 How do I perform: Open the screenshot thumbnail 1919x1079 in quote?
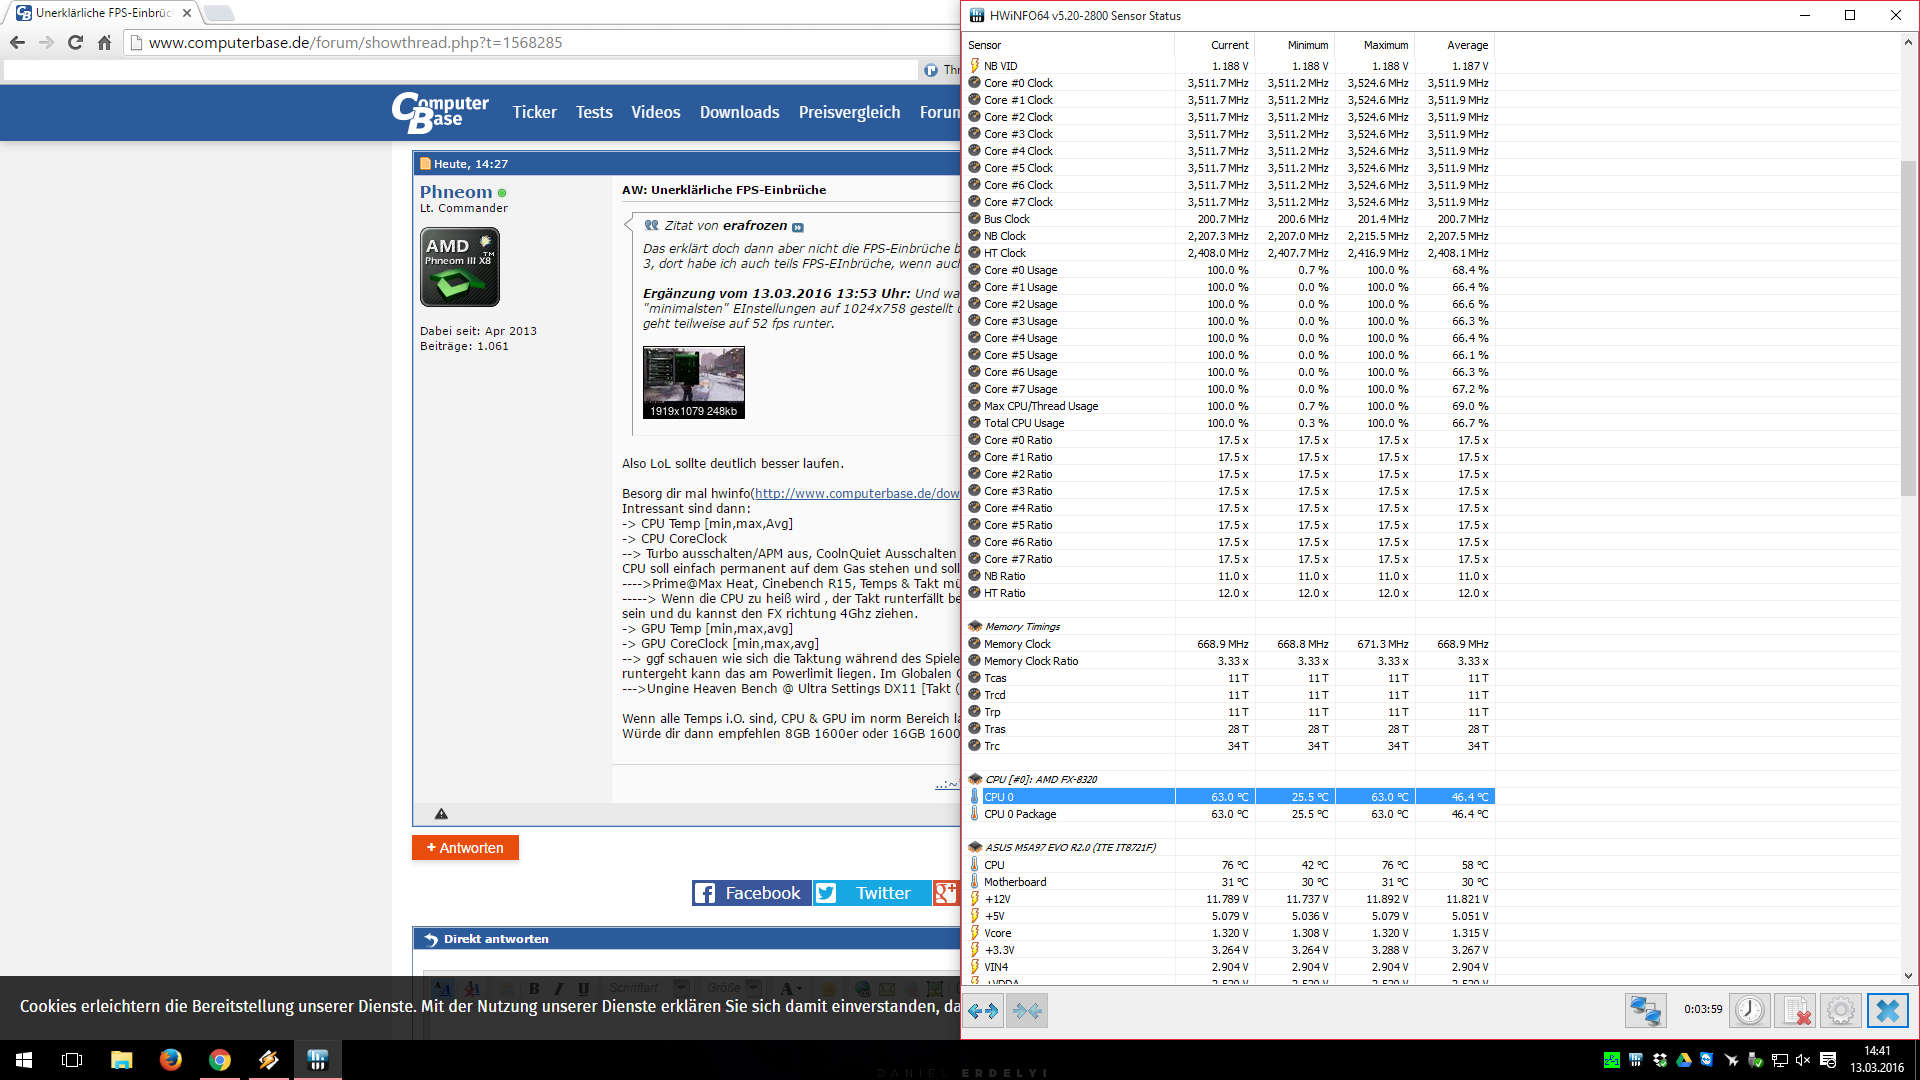(693, 382)
